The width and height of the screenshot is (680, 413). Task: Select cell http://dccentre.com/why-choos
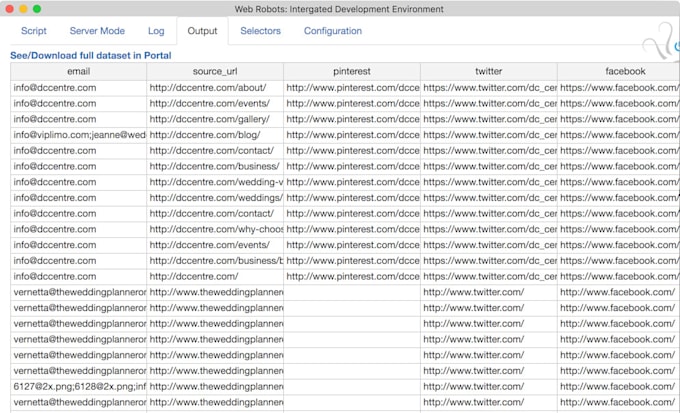[215, 229]
